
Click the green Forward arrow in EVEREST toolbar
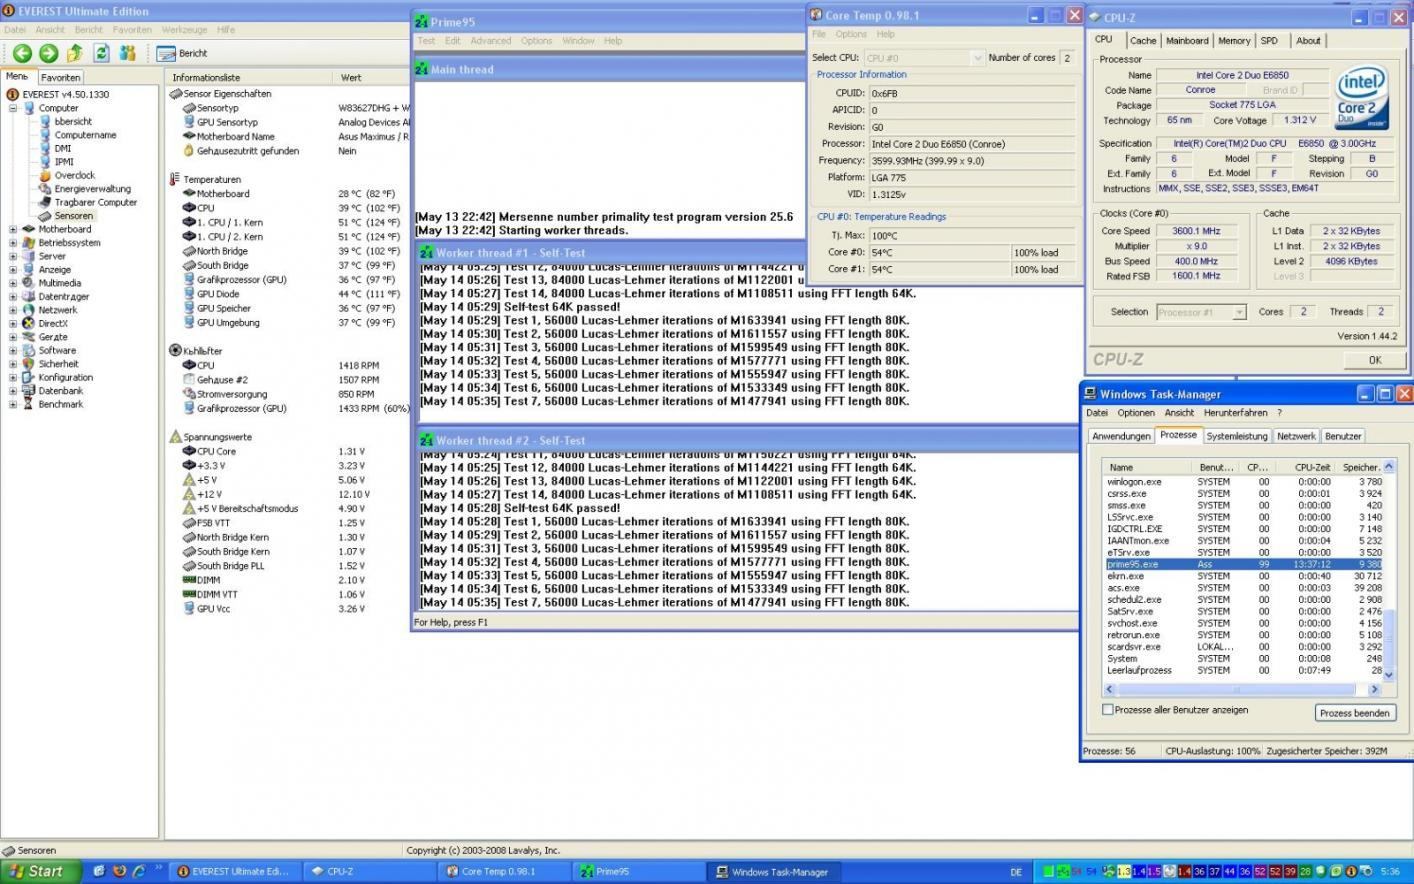tap(48, 53)
